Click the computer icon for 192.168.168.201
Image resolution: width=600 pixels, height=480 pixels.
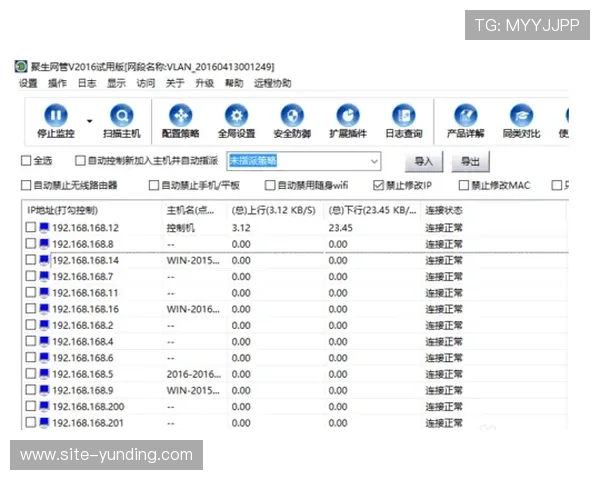coord(44,423)
